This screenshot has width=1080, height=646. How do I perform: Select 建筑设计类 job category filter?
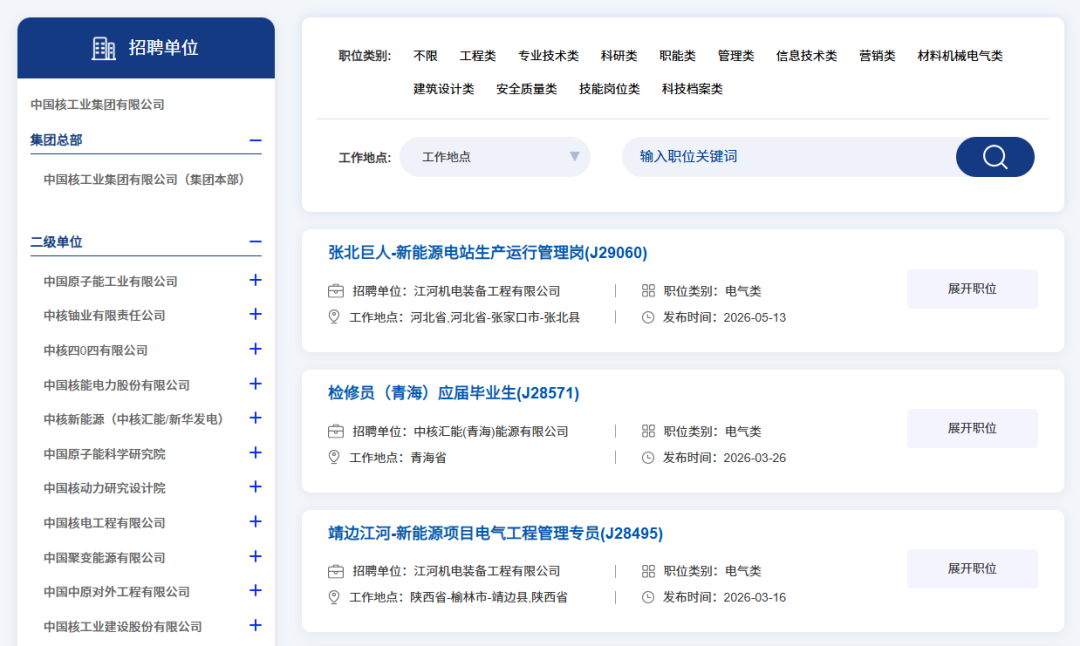tap(444, 89)
